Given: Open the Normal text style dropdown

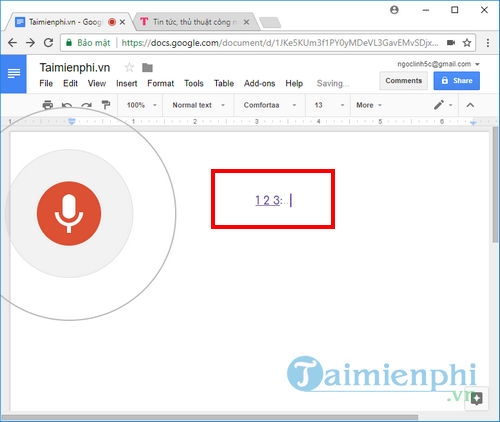Looking at the screenshot, I should tap(198, 105).
